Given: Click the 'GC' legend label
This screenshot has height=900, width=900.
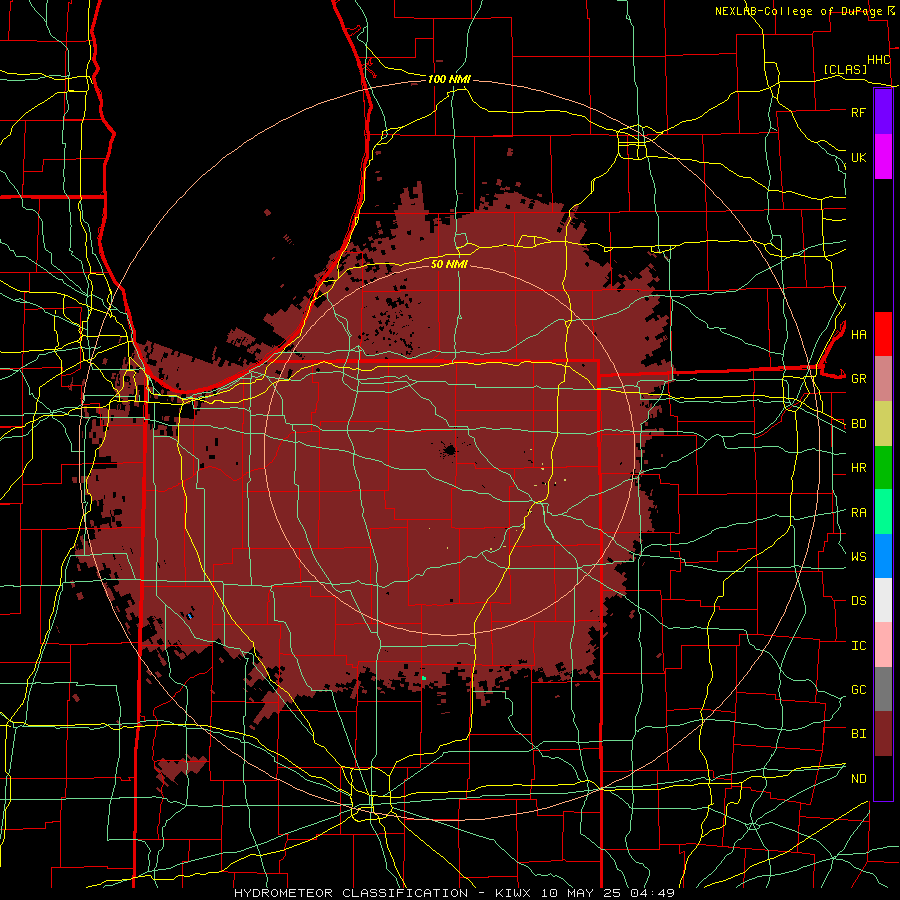Looking at the screenshot, I should (858, 689).
